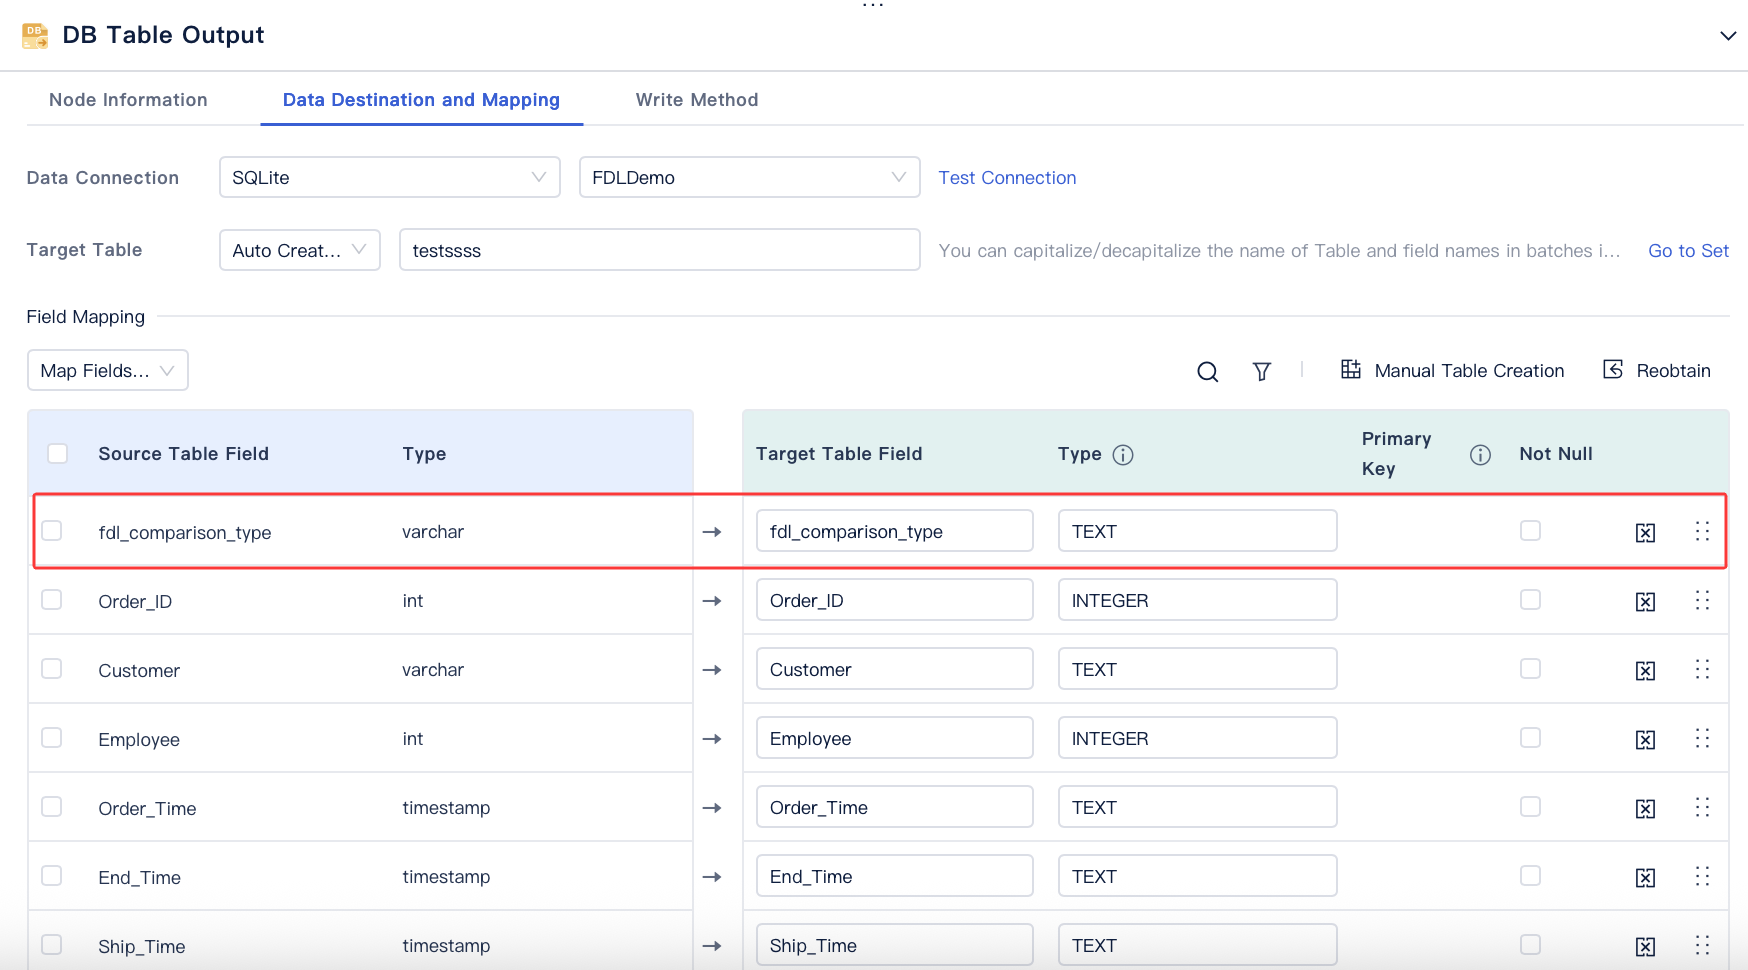Click the Source Table Field column header
This screenshot has width=1748, height=970.
click(184, 454)
